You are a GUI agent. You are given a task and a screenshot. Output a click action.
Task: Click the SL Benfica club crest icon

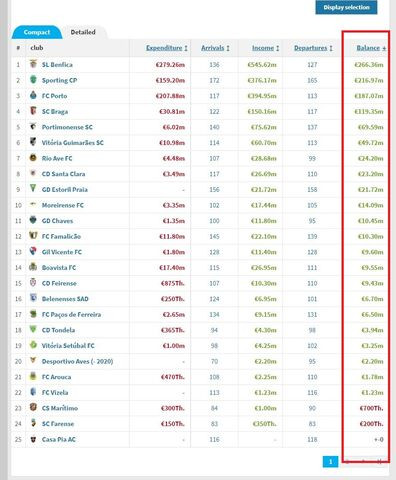(33, 64)
